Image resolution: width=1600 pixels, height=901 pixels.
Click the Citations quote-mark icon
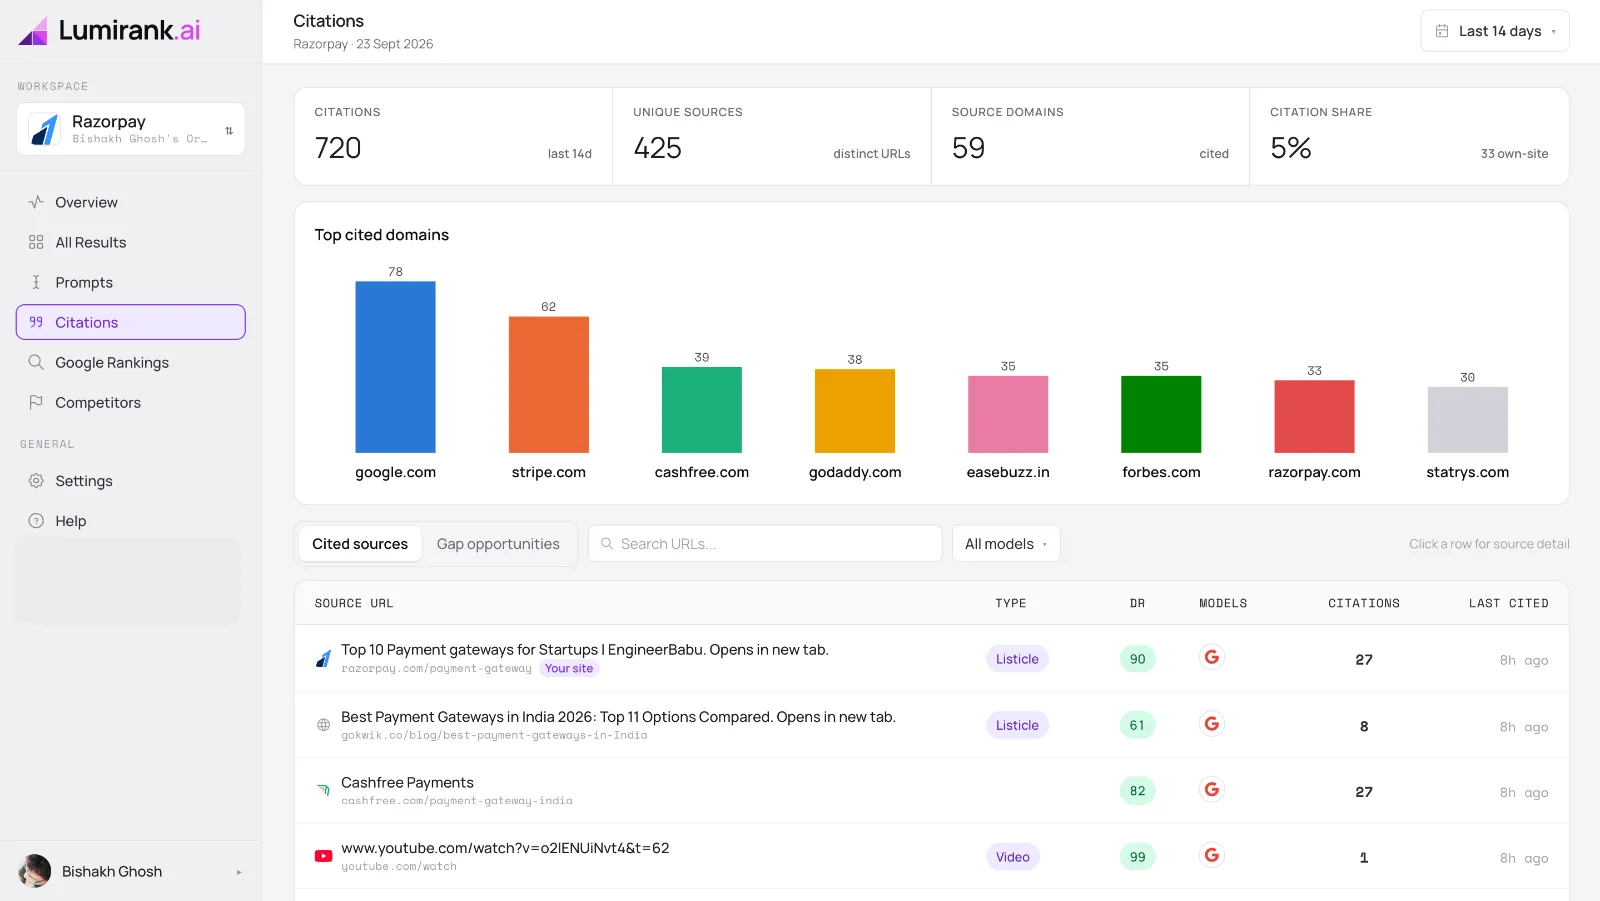[x=36, y=322]
